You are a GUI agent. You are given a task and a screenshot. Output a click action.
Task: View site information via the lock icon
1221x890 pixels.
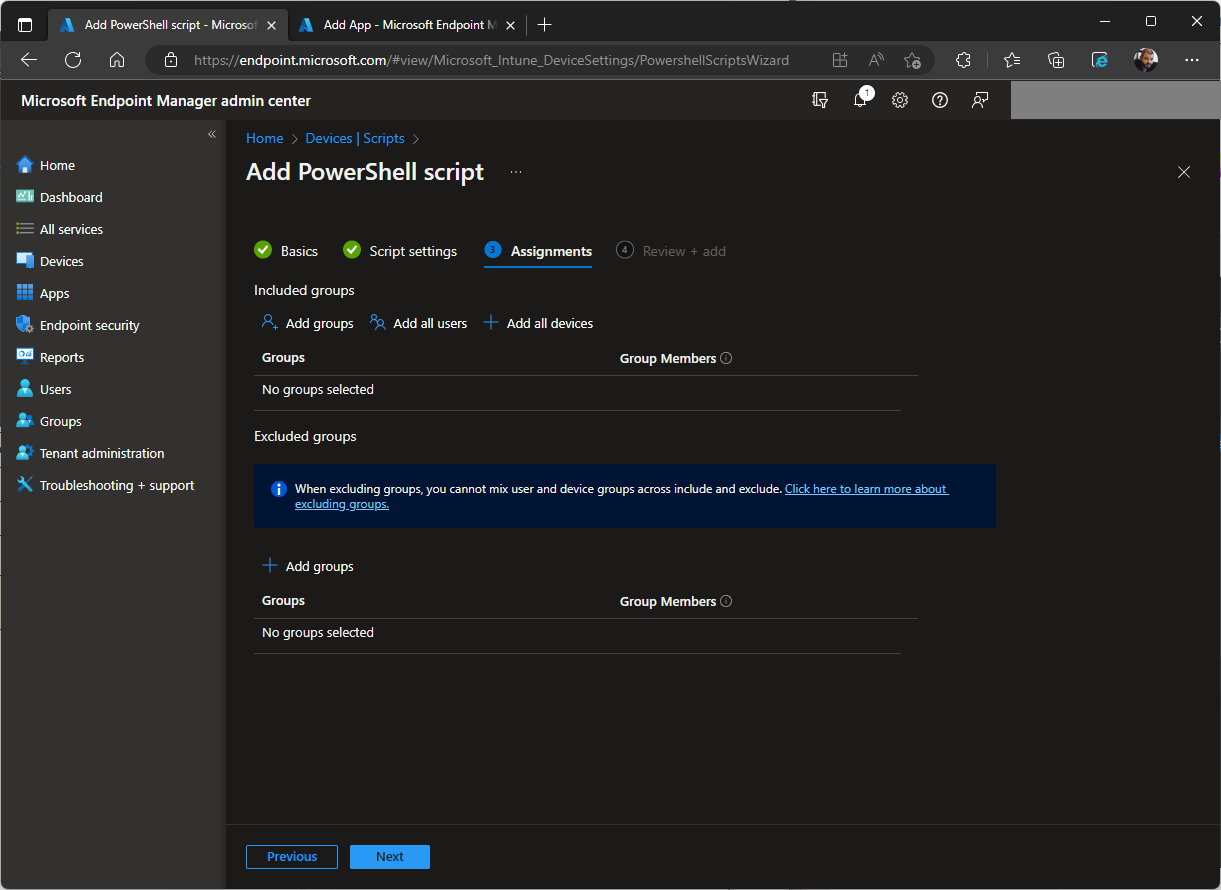171,60
